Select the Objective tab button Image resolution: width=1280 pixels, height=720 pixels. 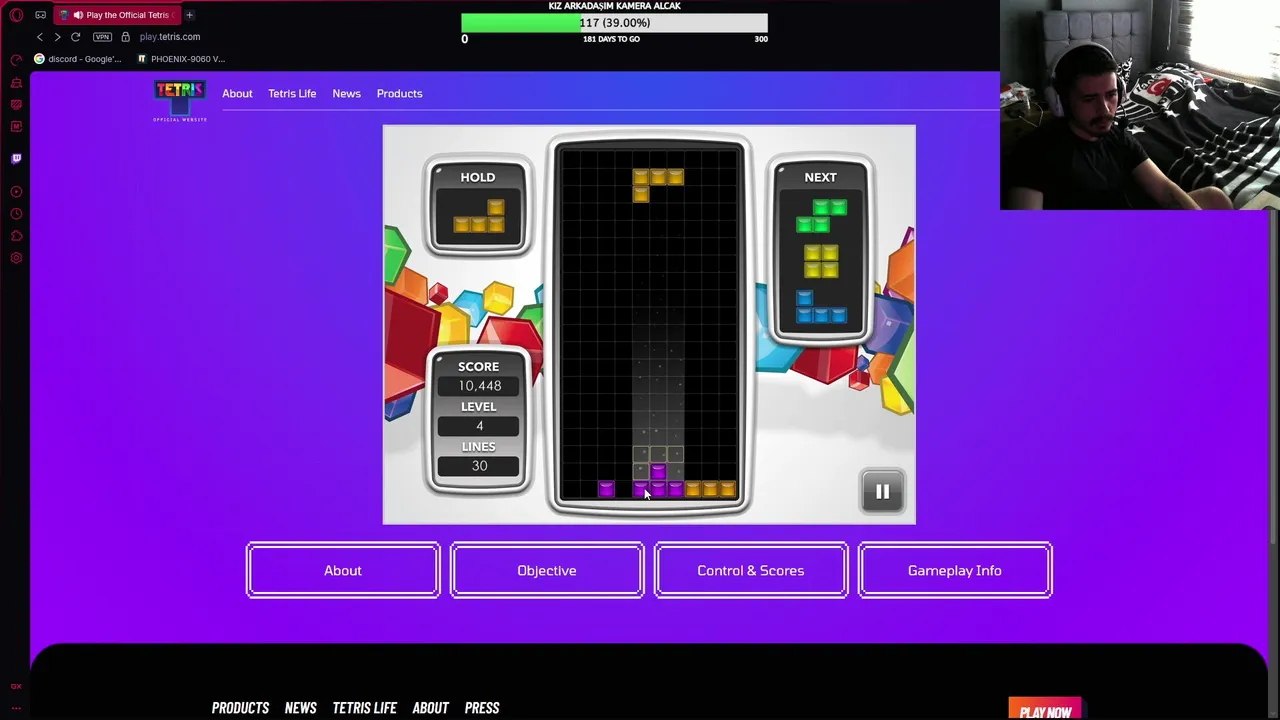coord(547,570)
